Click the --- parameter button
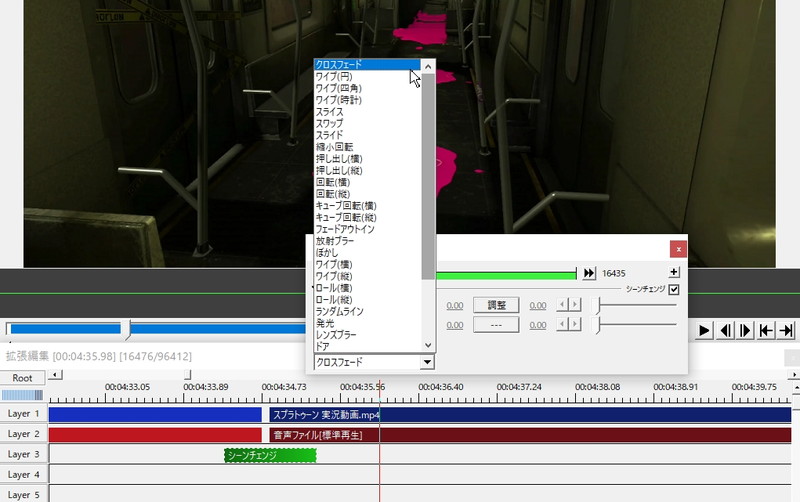Viewport: 800px width, 502px height. pyautogui.click(x=496, y=324)
